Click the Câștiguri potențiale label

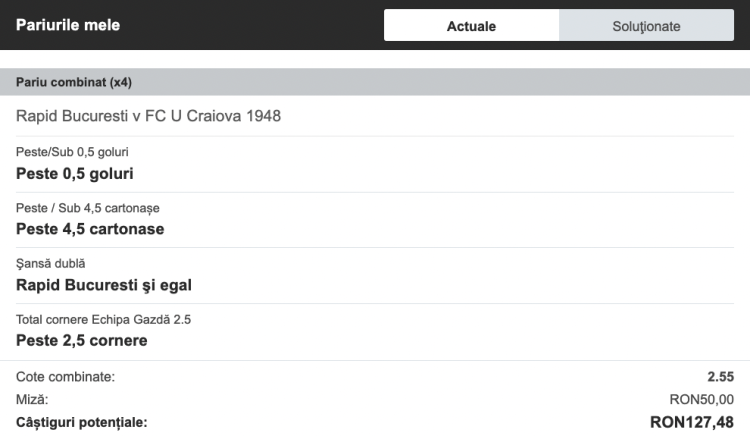(81, 422)
